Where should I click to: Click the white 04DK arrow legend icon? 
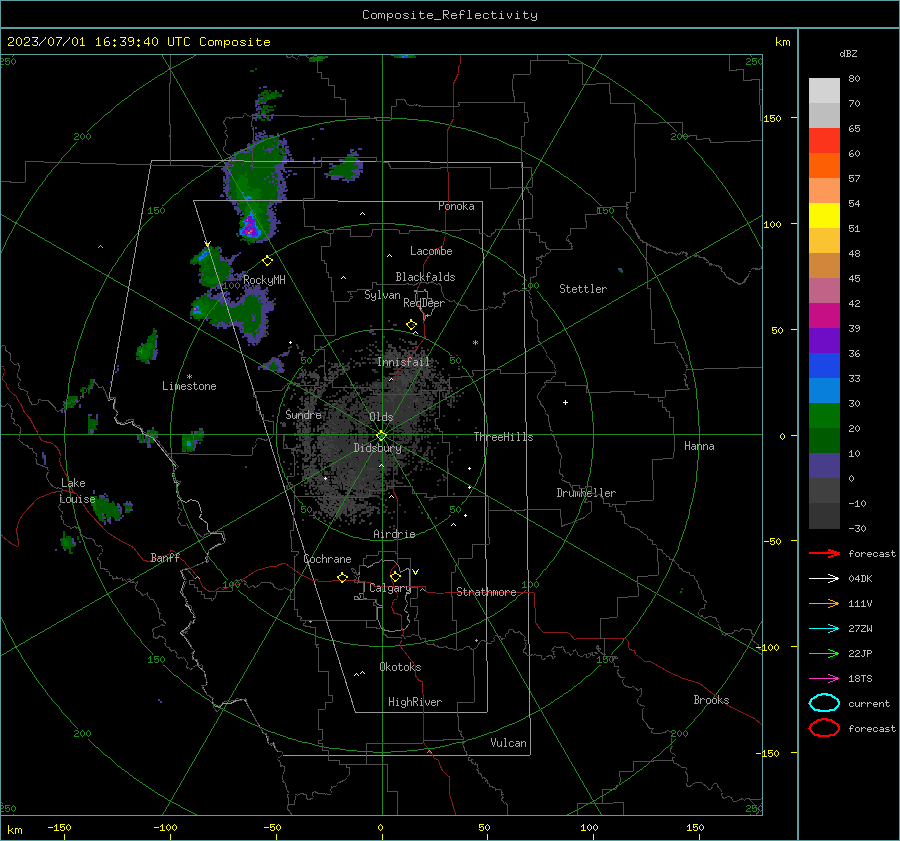pos(824,578)
